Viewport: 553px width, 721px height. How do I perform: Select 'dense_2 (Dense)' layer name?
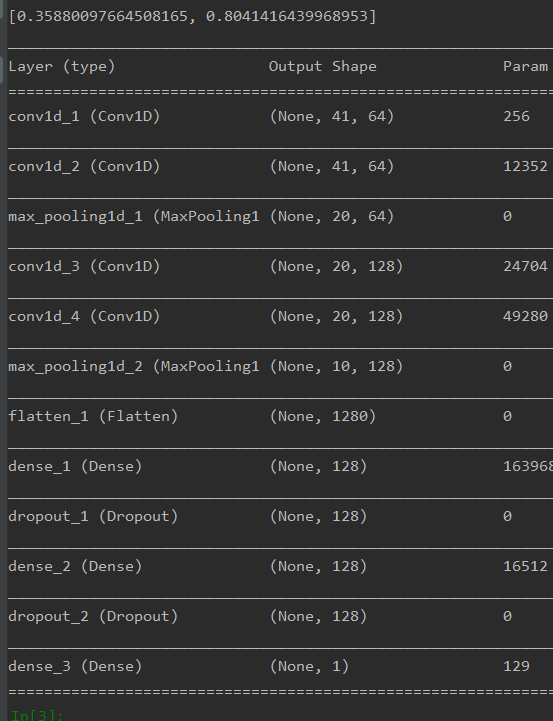click(x=75, y=566)
